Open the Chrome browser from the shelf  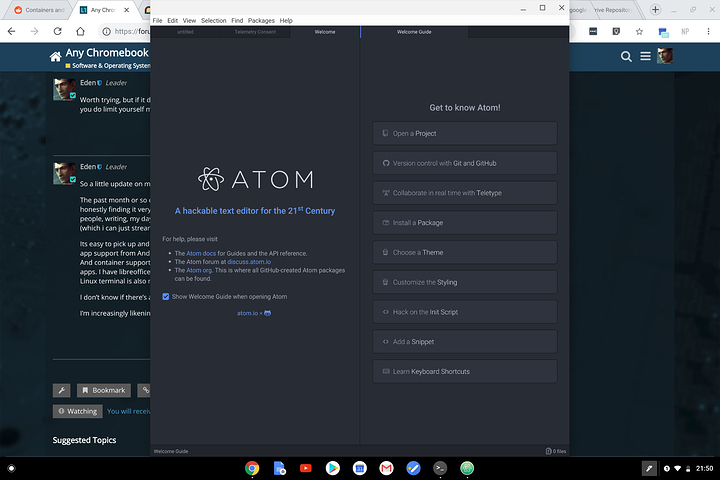coord(252,467)
